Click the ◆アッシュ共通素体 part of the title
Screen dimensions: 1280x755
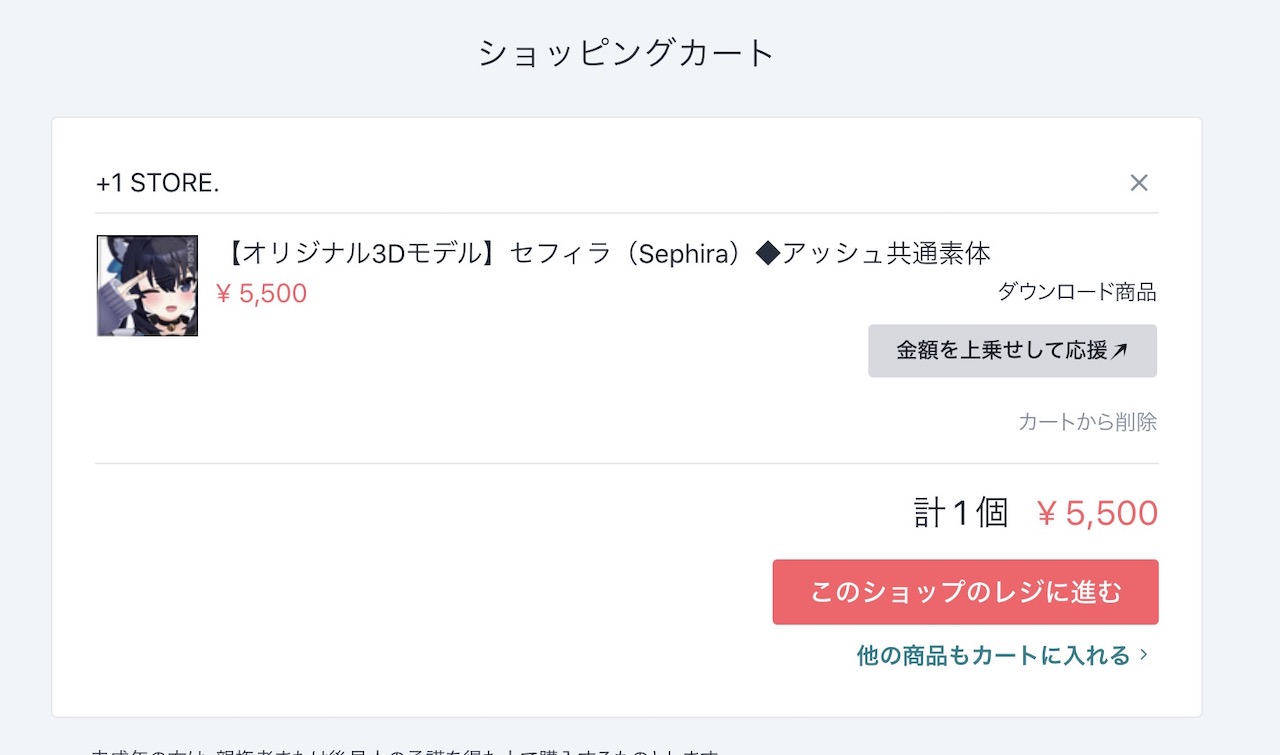pyautogui.click(x=873, y=254)
